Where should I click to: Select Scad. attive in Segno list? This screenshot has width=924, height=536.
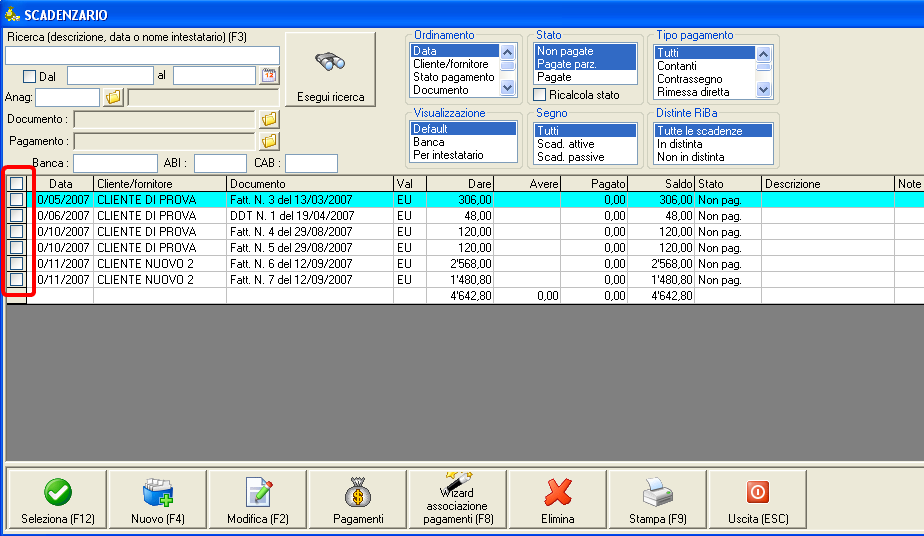(x=566, y=144)
